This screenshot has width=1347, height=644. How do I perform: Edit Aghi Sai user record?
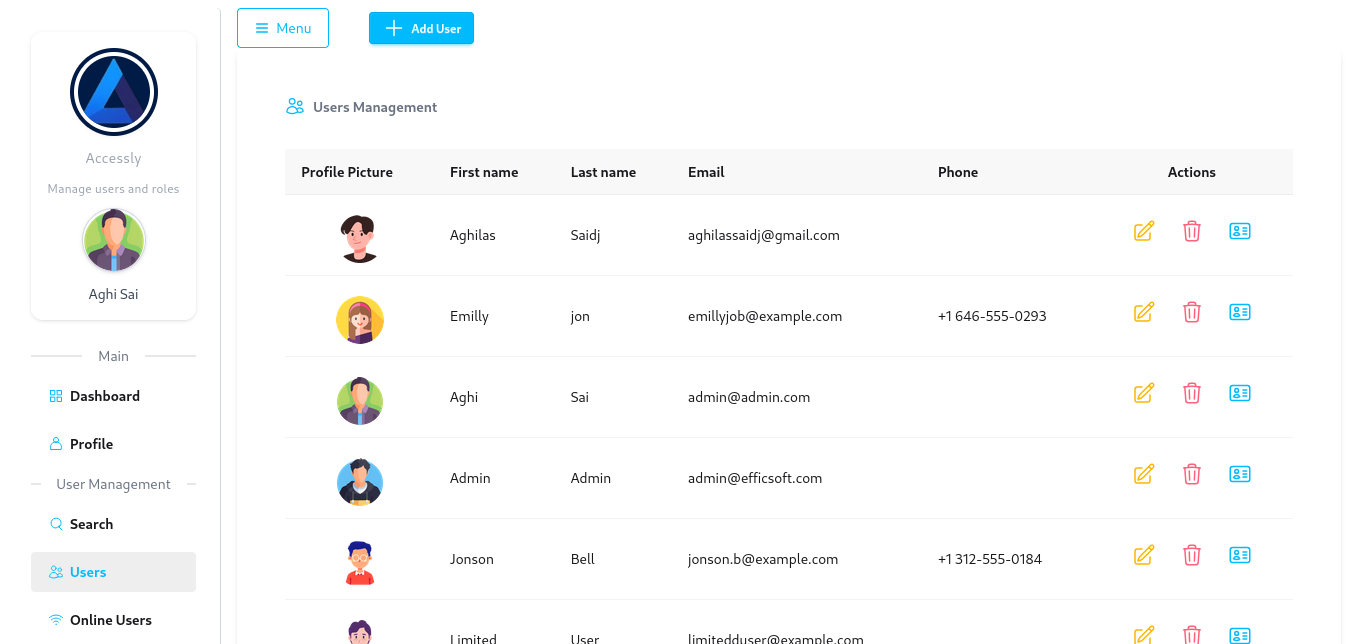click(1144, 393)
